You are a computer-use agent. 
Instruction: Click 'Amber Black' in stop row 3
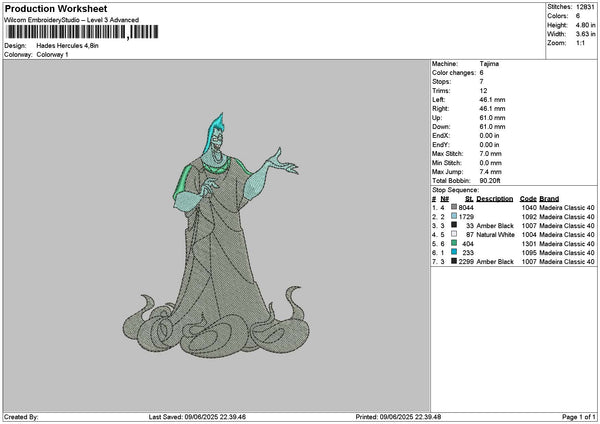point(495,226)
